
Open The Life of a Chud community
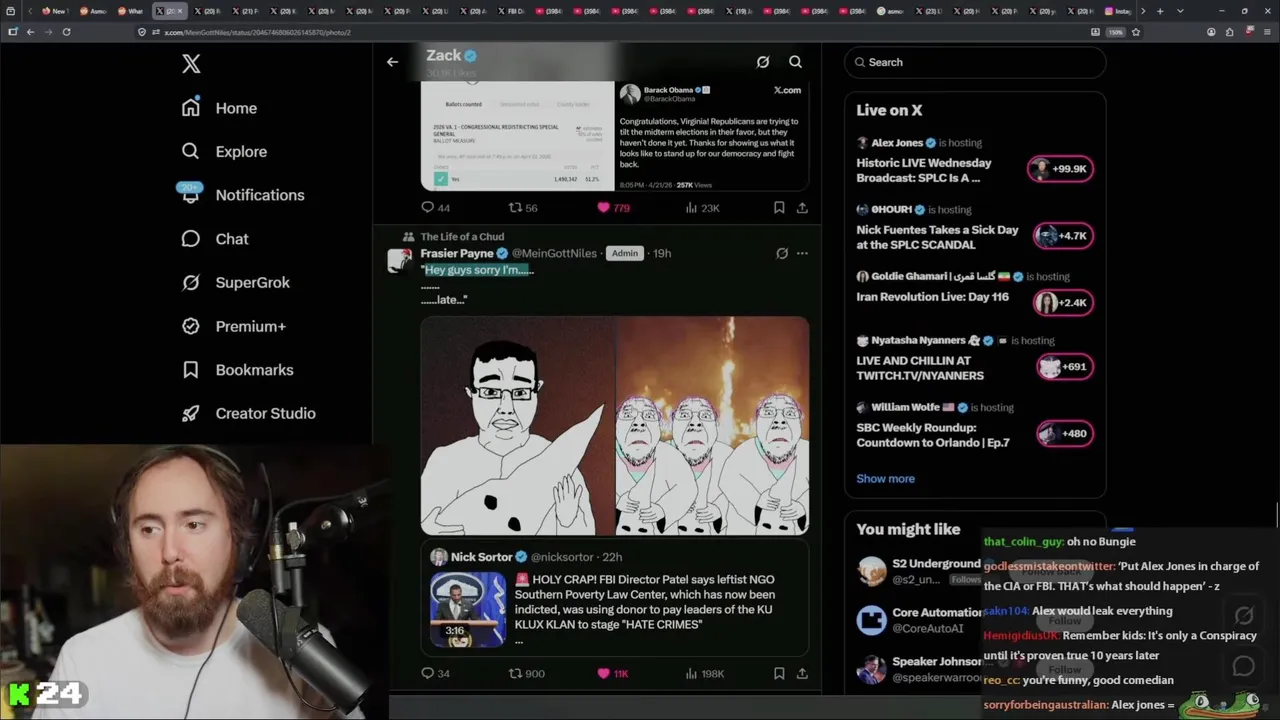click(462, 237)
